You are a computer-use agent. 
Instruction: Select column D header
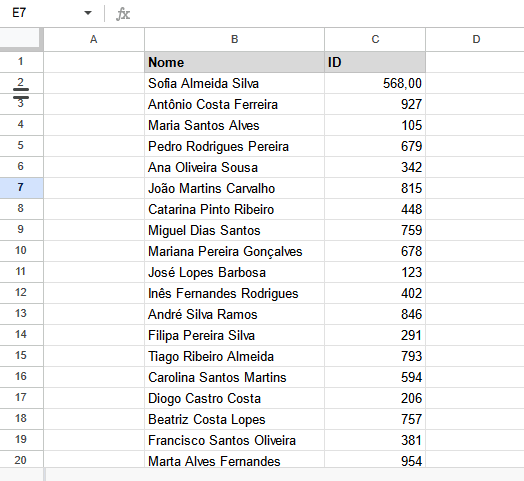pos(475,39)
